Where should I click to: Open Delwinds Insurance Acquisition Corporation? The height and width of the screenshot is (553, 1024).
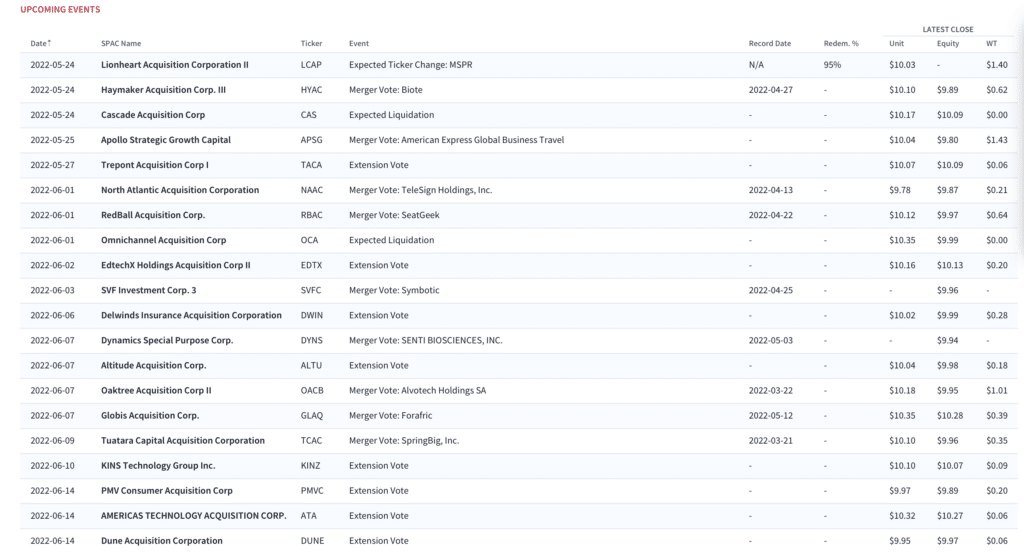191,315
